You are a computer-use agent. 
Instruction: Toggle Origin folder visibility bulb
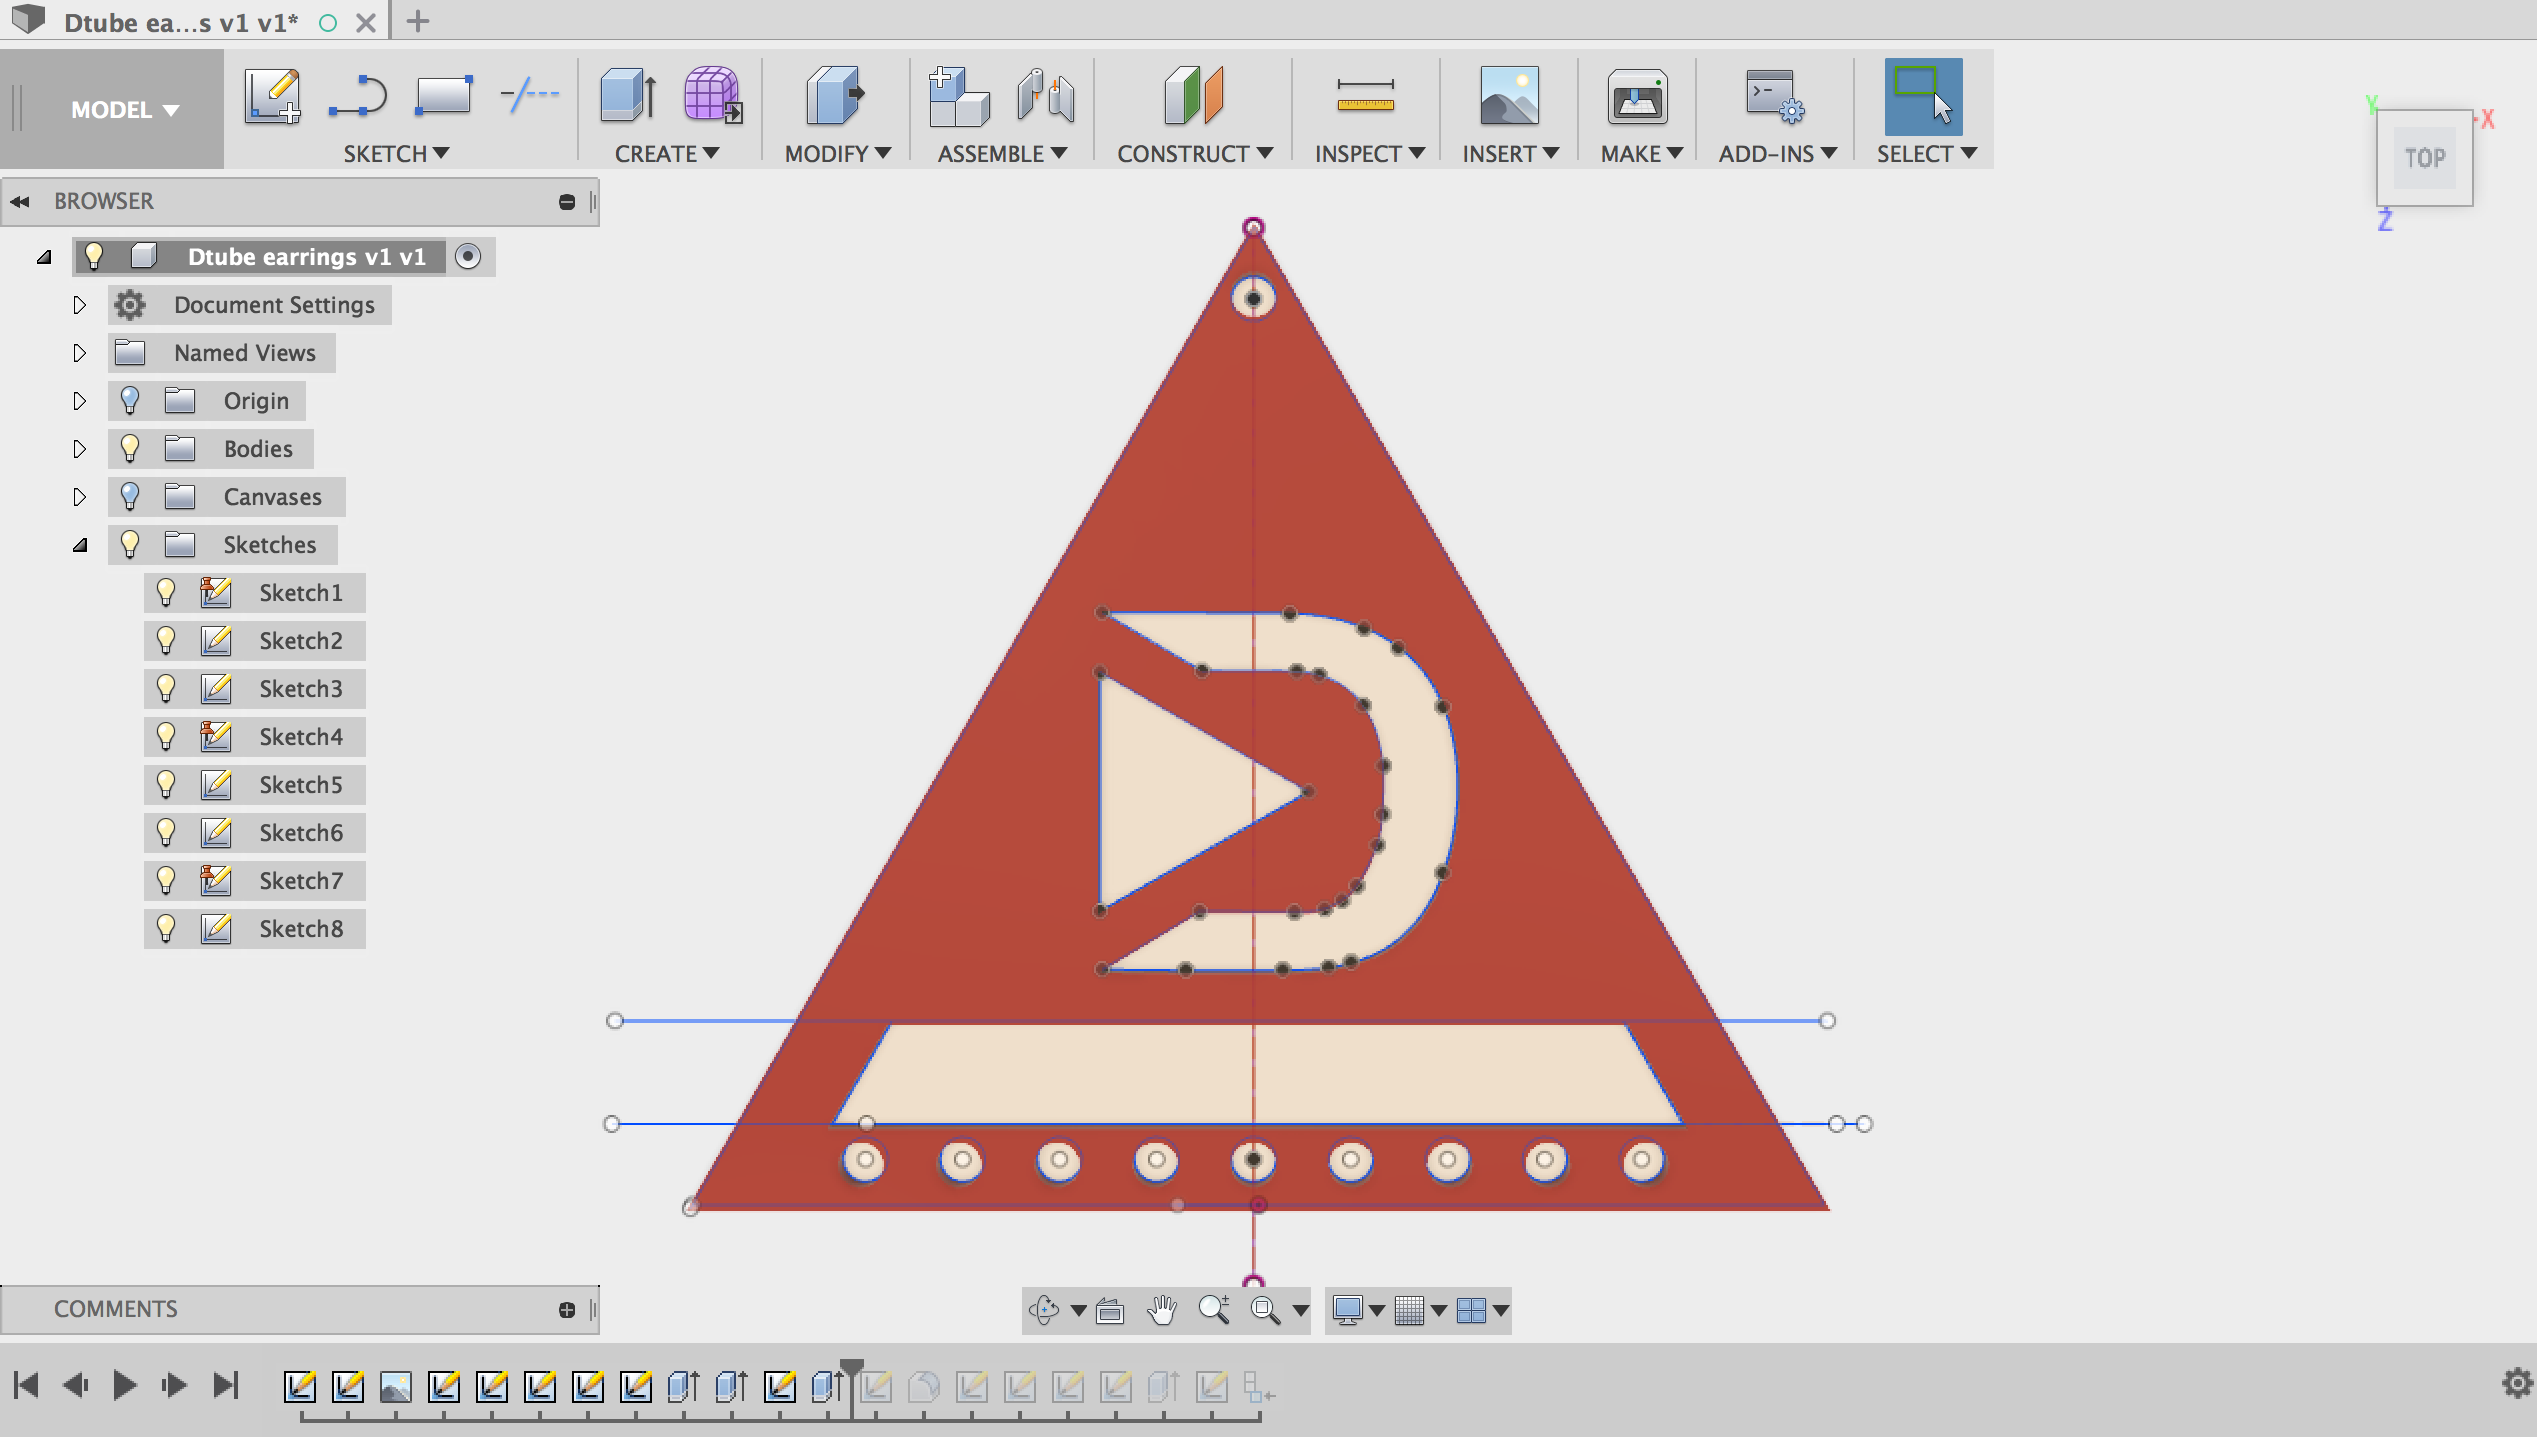(x=130, y=401)
